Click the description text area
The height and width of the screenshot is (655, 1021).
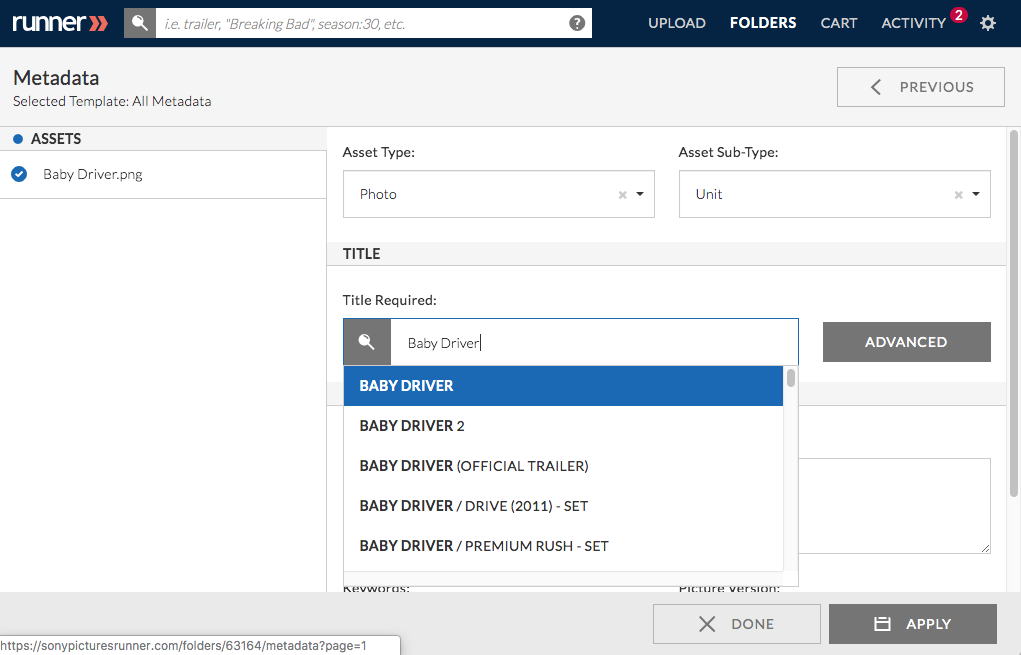(x=895, y=506)
